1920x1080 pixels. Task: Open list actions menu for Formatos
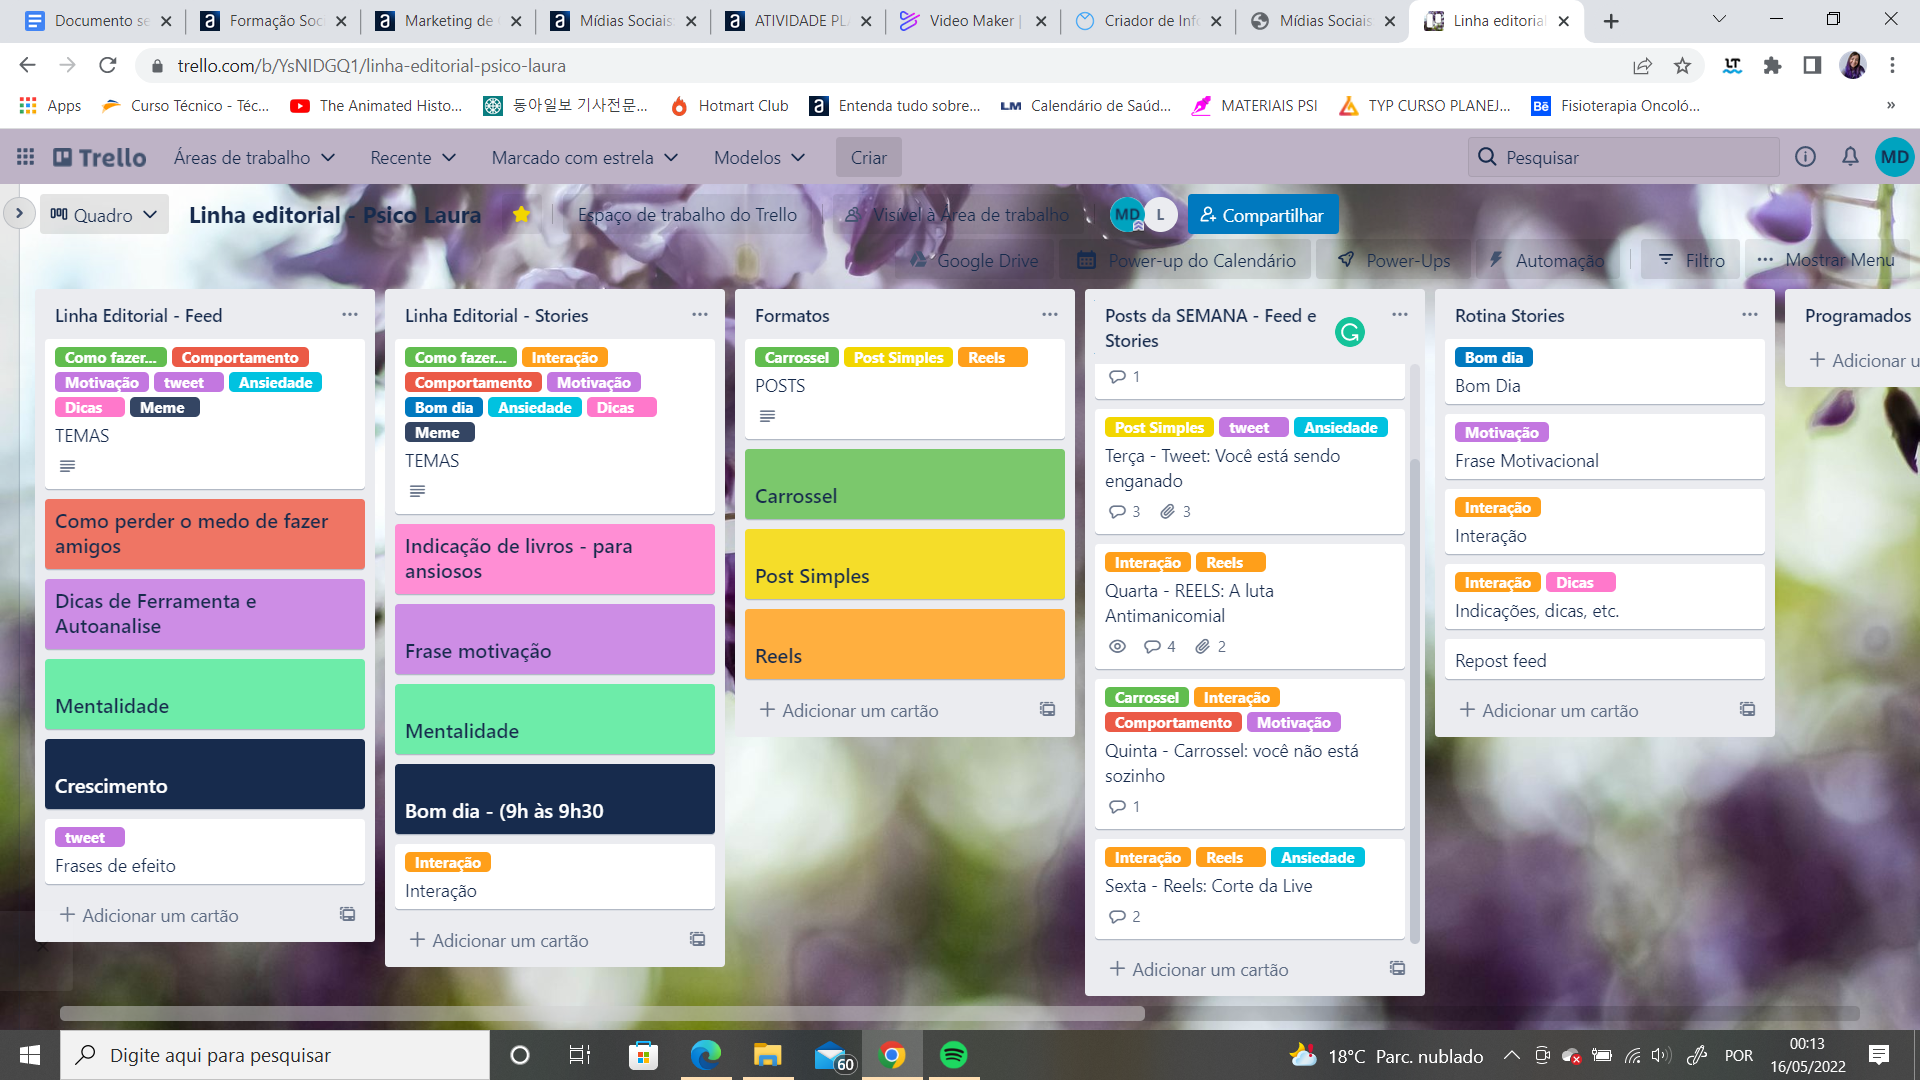pyautogui.click(x=1049, y=314)
